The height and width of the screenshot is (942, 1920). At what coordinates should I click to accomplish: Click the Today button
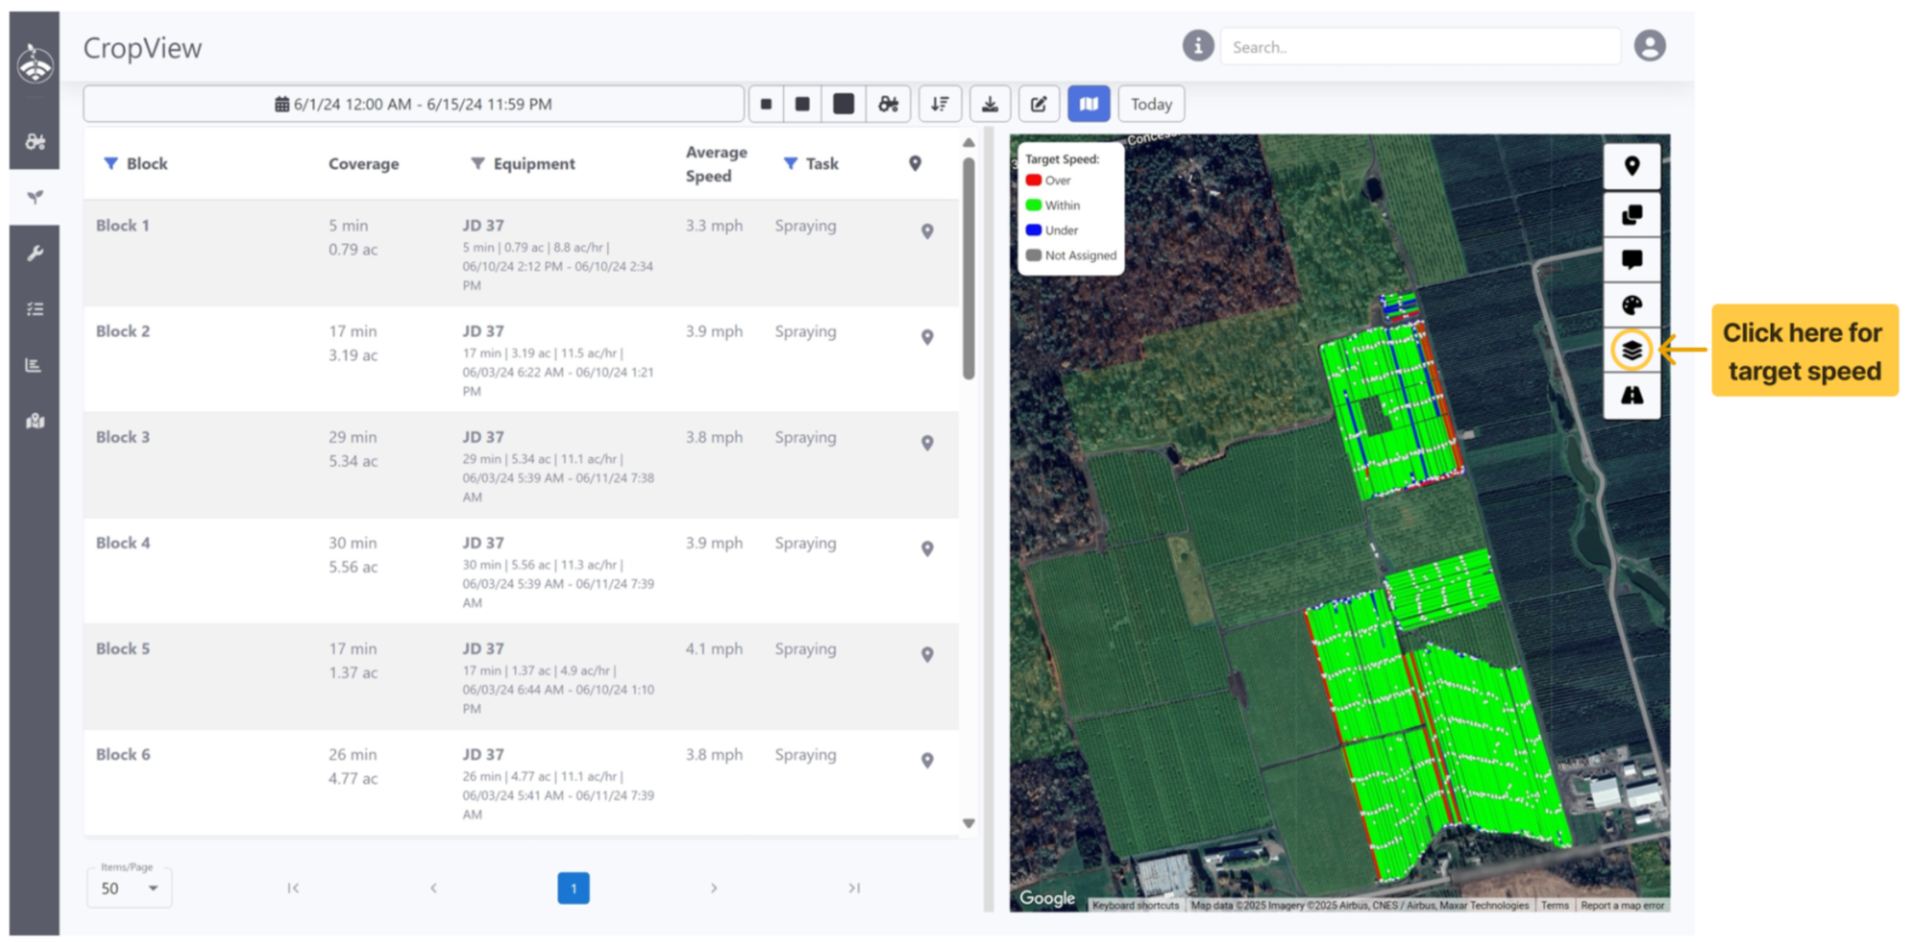tap(1151, 104)
